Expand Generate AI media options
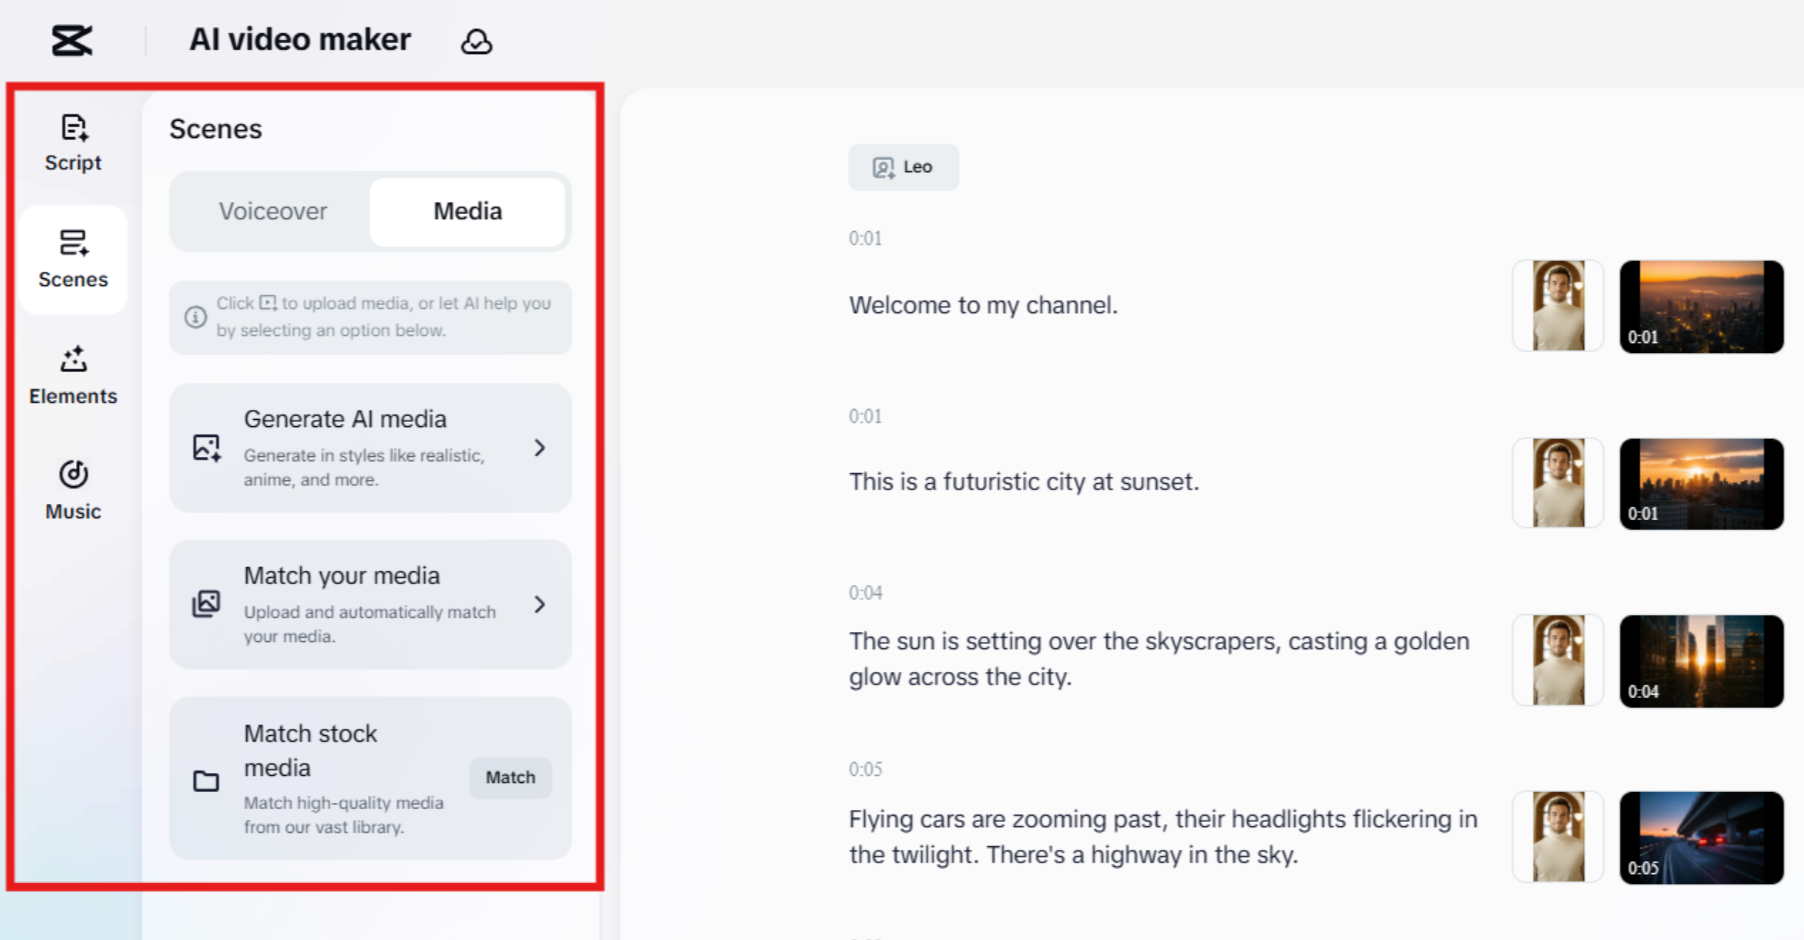 (x=540, y=447)
